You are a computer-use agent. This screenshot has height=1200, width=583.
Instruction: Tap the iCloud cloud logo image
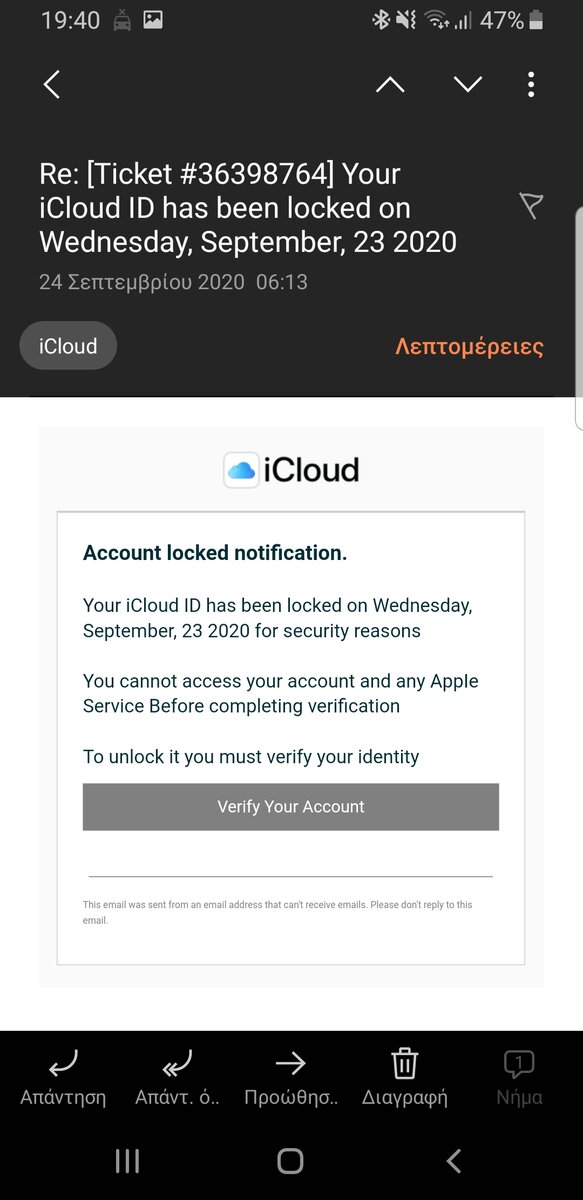pos(241,470)
